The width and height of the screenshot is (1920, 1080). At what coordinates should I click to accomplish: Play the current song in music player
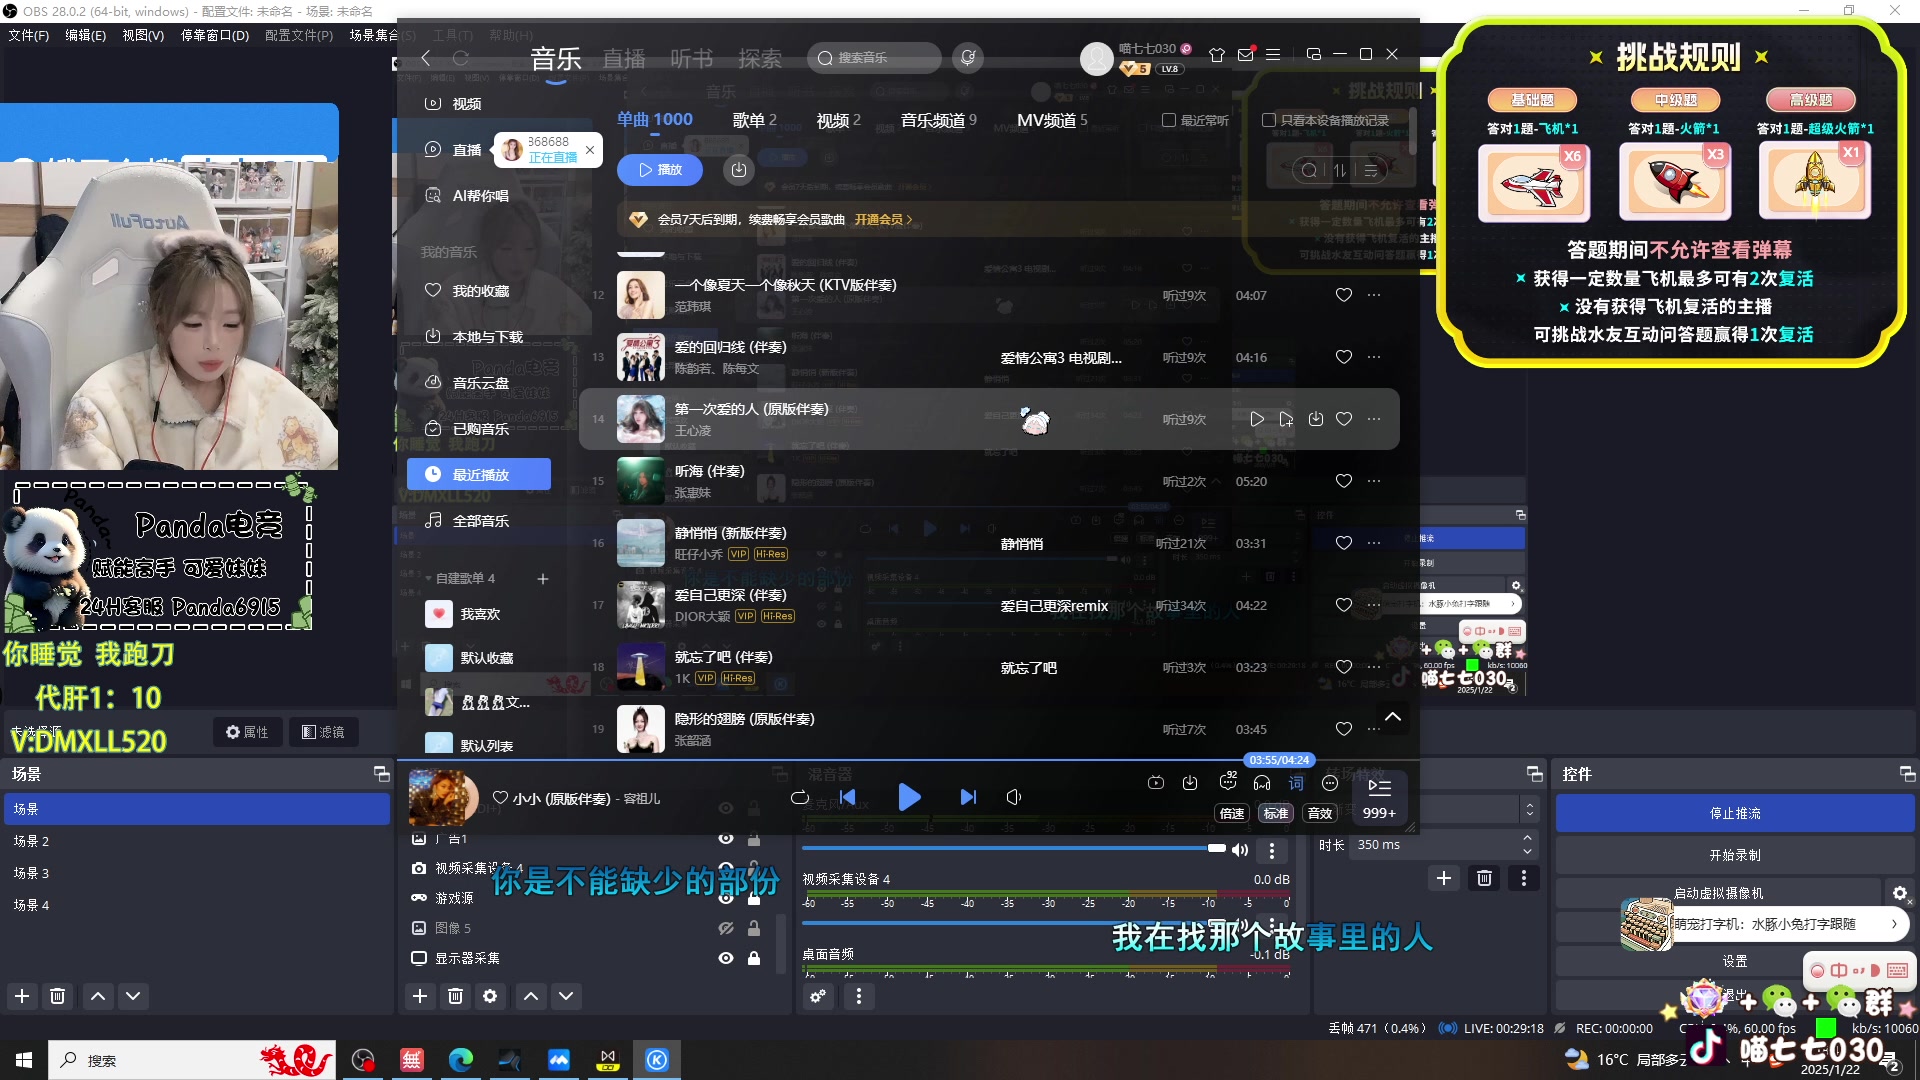pos(909,797)
